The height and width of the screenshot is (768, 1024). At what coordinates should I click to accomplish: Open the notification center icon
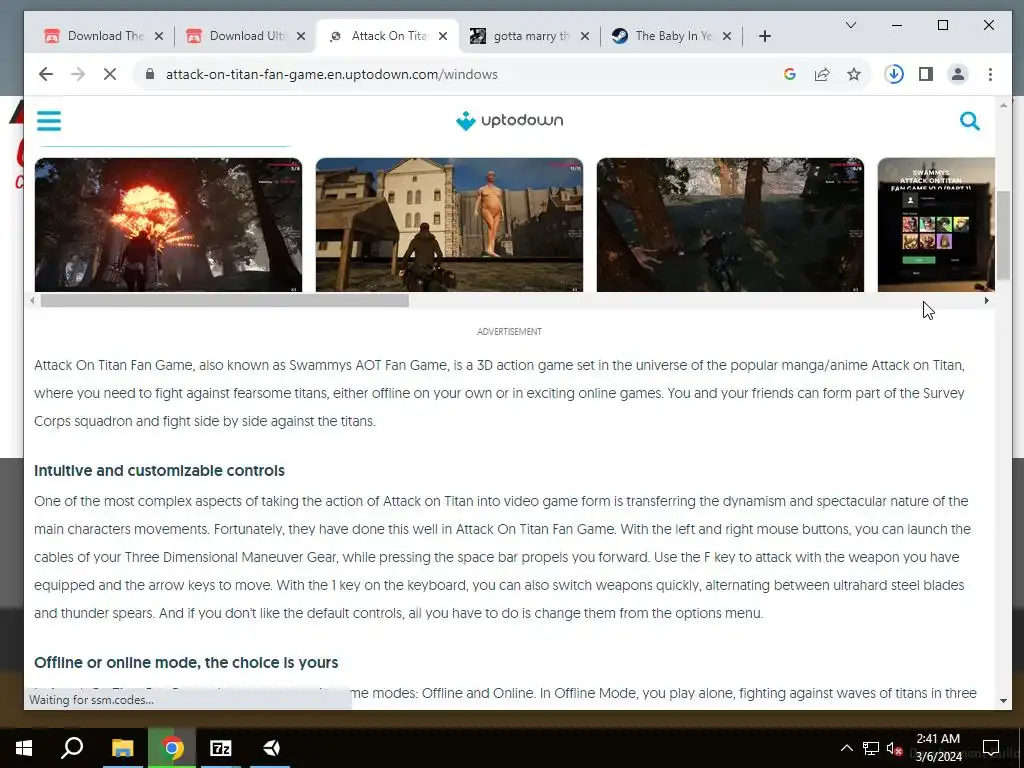[991, 748]
